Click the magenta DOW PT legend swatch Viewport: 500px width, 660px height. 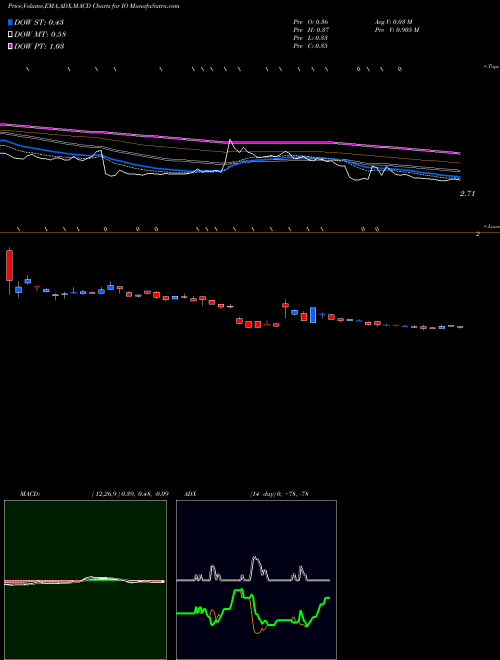click(10, 46)
